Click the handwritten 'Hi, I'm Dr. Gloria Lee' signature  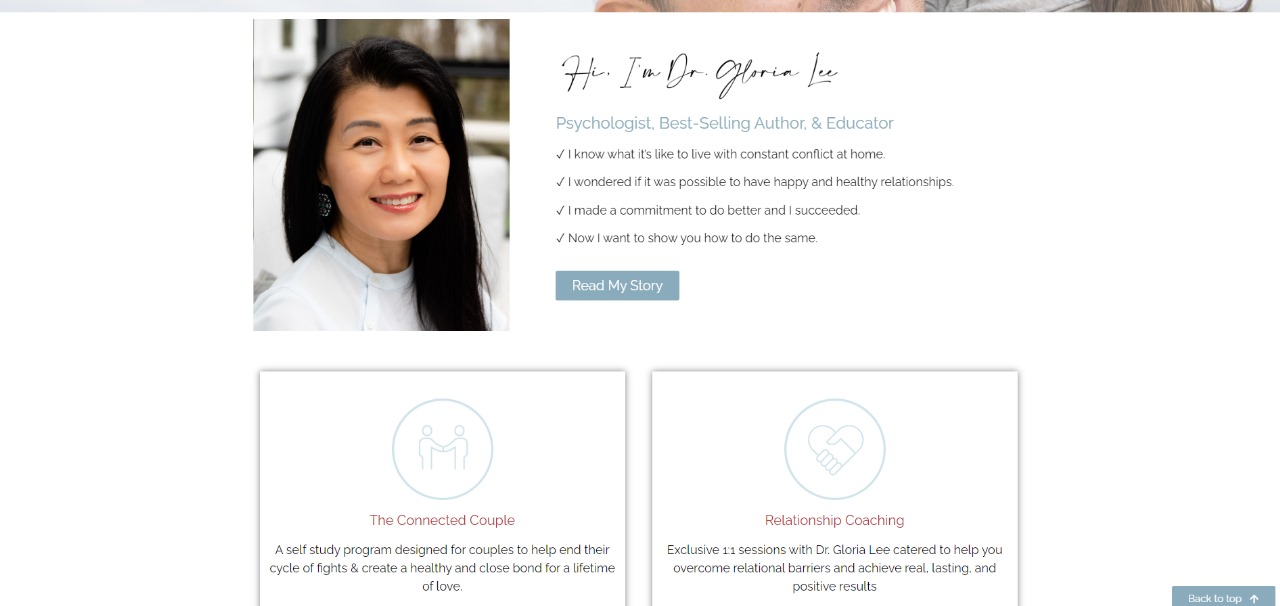pyautogui.click(x=699, y=74)
